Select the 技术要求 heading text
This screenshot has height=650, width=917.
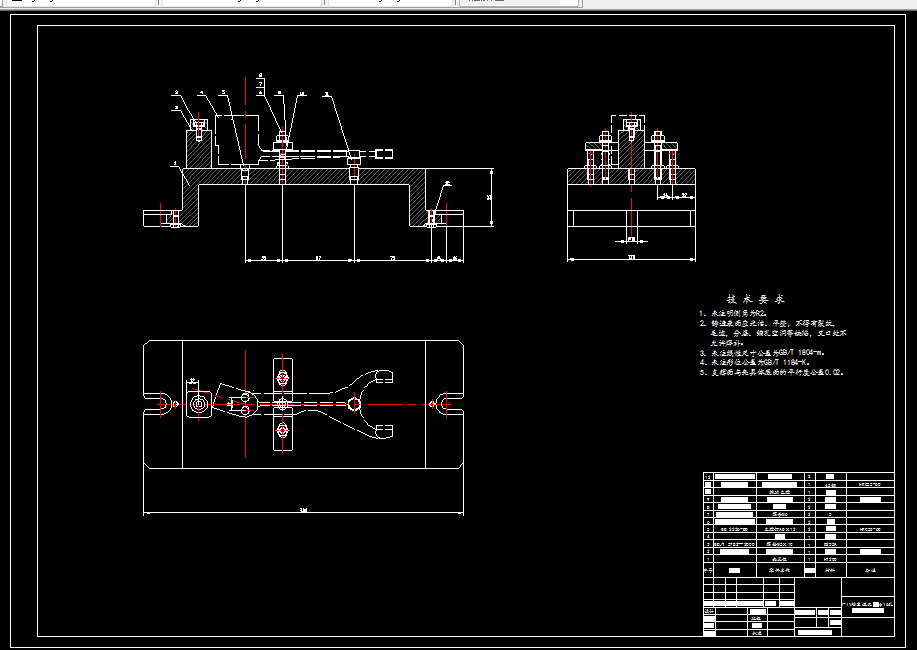coord(755,300)
